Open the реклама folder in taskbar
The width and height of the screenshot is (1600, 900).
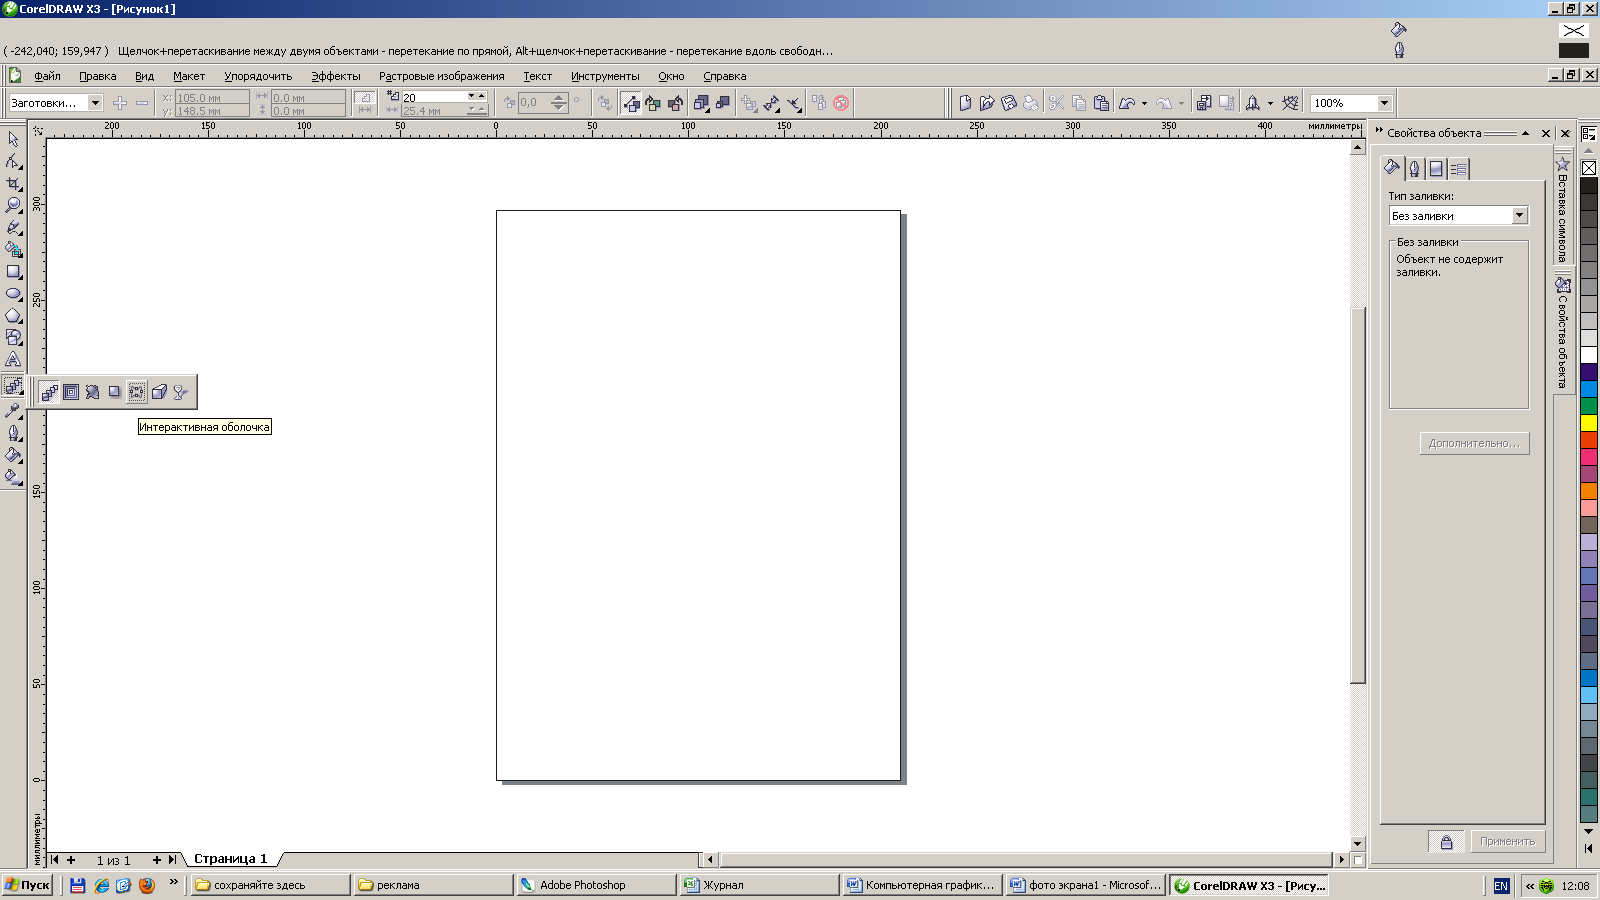click(x=433, y=885)
